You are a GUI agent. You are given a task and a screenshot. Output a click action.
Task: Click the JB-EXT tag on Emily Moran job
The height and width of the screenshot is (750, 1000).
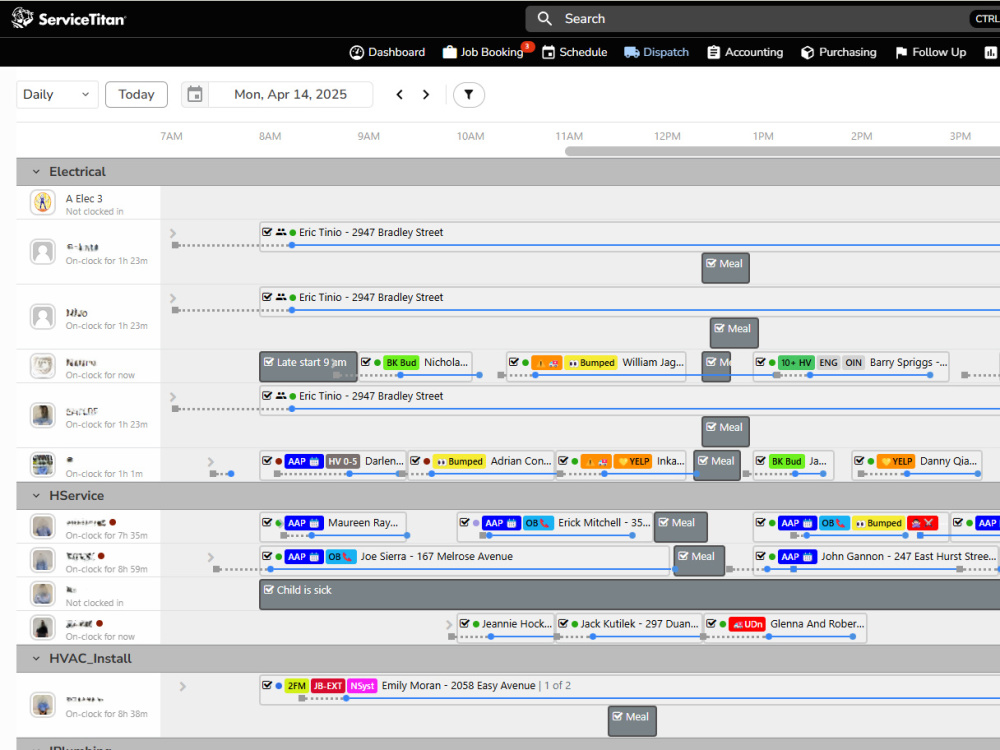point(327,686)
